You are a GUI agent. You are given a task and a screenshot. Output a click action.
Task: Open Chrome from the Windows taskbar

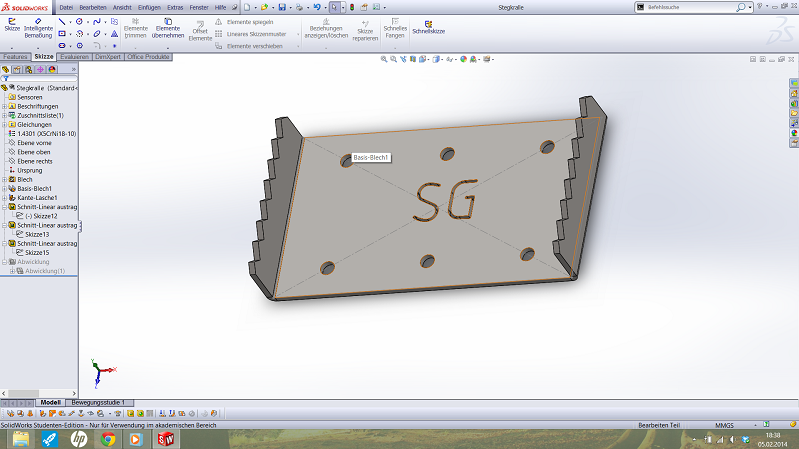(108, 439)
